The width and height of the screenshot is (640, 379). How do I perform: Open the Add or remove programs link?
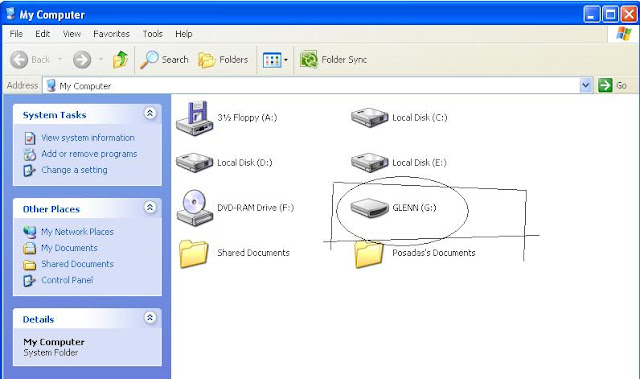pos(89,154)
